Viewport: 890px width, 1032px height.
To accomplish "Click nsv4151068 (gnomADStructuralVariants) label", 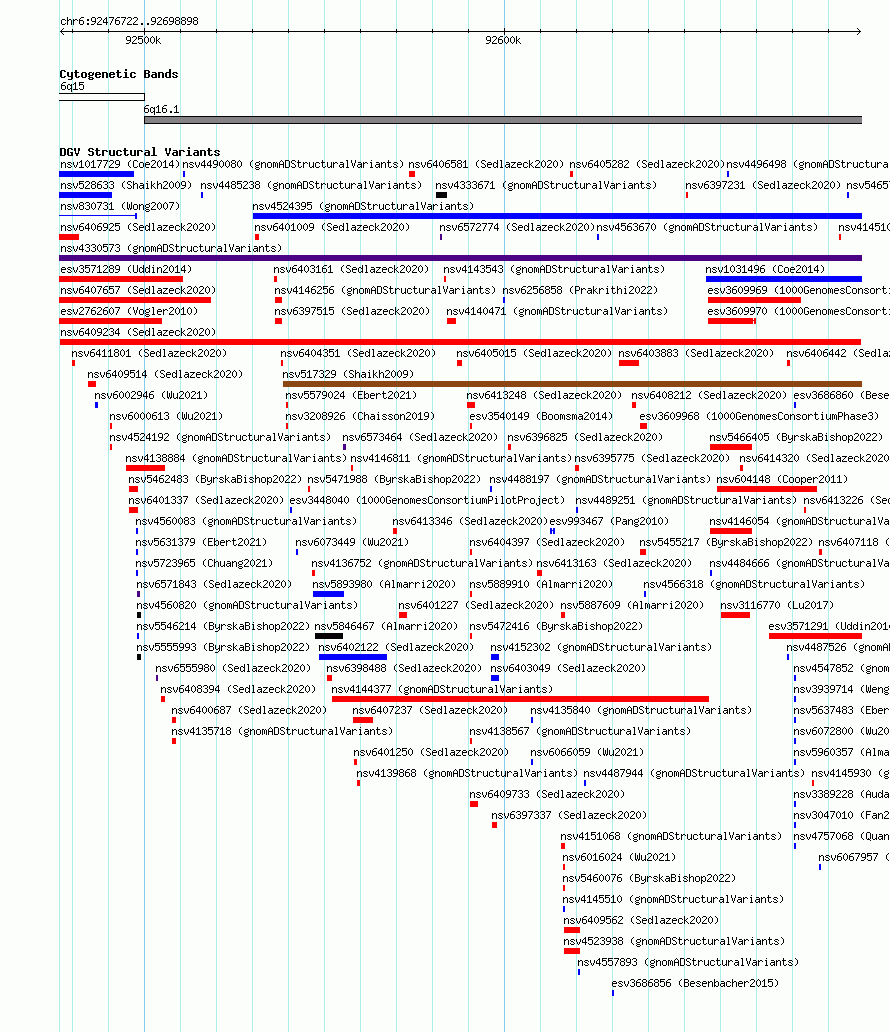I will (671, 836).
